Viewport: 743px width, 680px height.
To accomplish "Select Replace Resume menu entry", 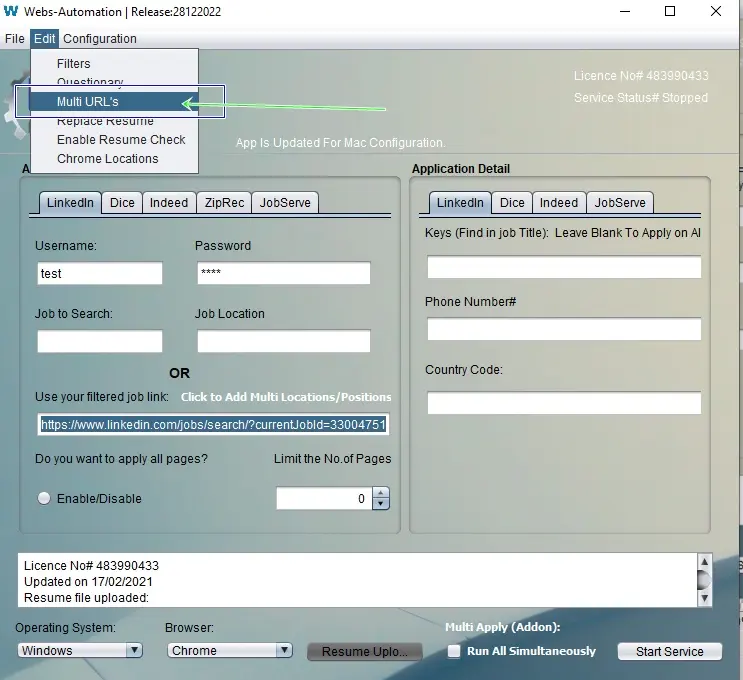I will point(114,121).
